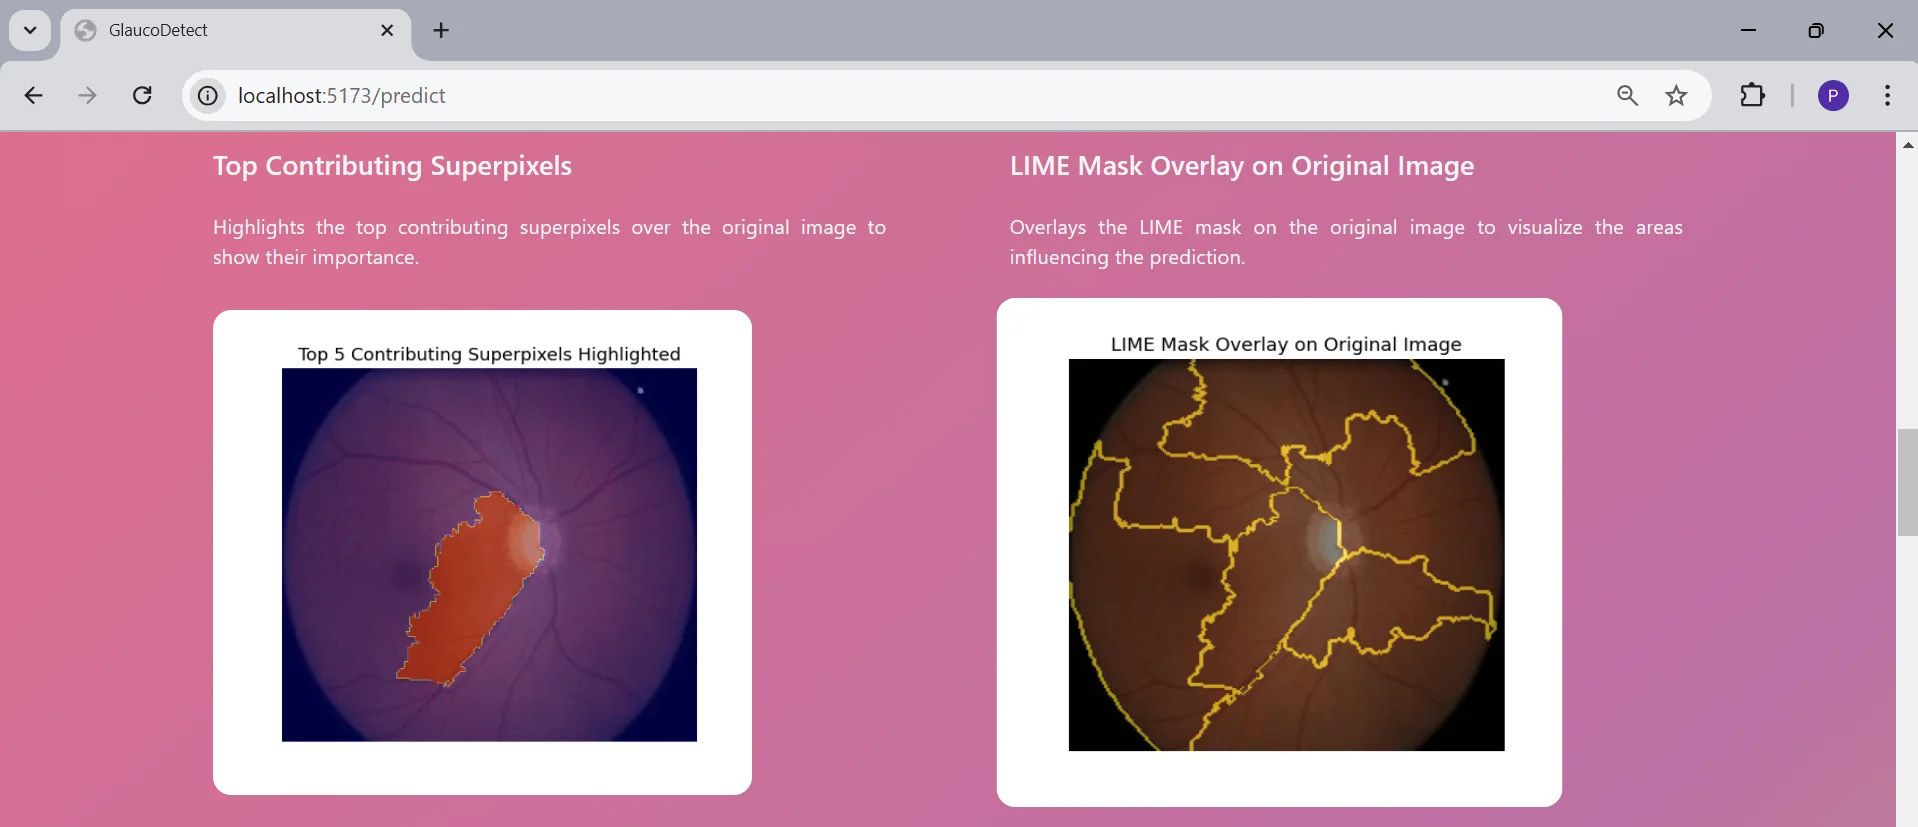Click the Top Contributing Superpixels heading
Screen dimensions: 1918x827
click(x=392, y=166)
